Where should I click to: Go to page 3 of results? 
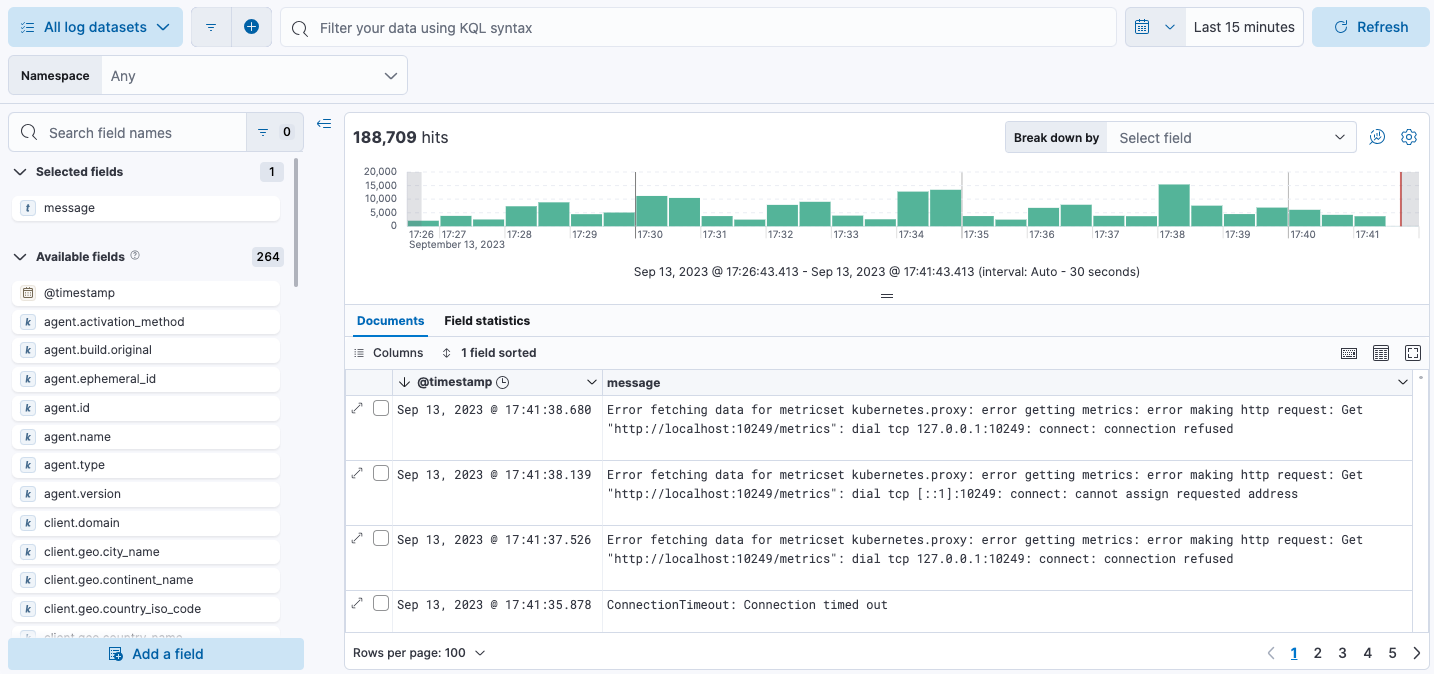click(1343, 653)
